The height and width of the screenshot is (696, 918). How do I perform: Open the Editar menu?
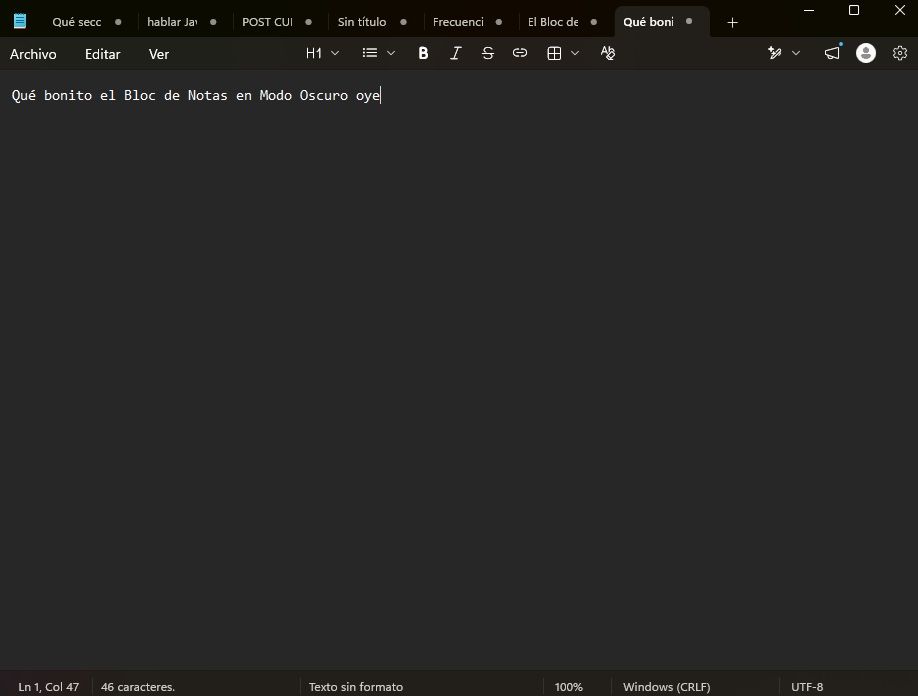coord(102,54)
